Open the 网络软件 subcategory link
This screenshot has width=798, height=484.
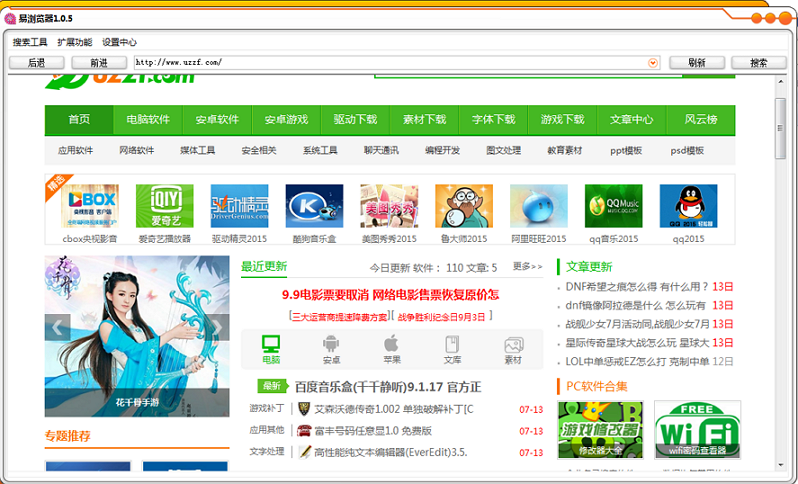point(136,151)
